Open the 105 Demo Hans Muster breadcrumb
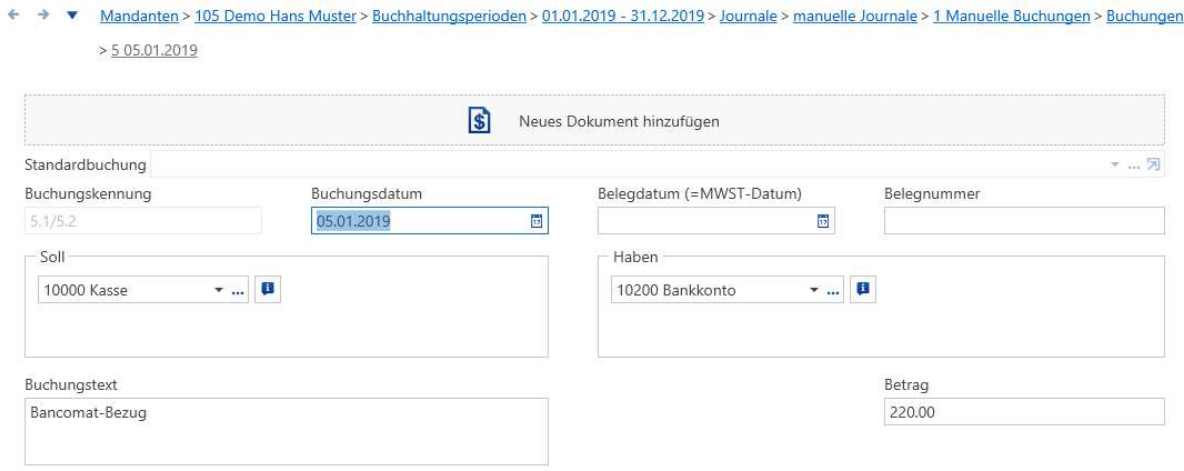 (276, 16)
